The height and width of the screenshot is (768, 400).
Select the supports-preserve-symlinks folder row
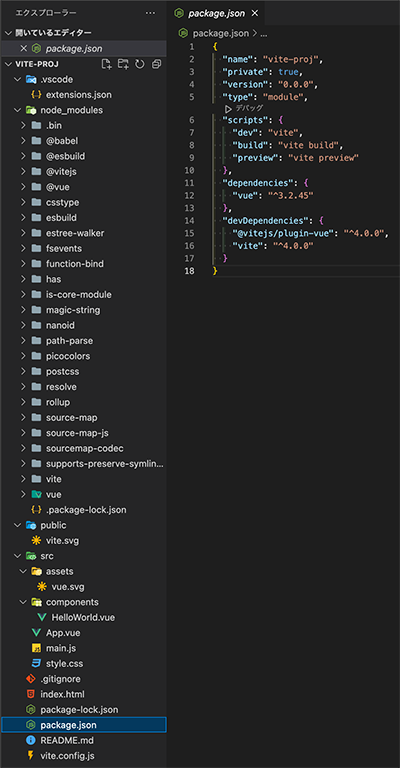click(83, 463)
